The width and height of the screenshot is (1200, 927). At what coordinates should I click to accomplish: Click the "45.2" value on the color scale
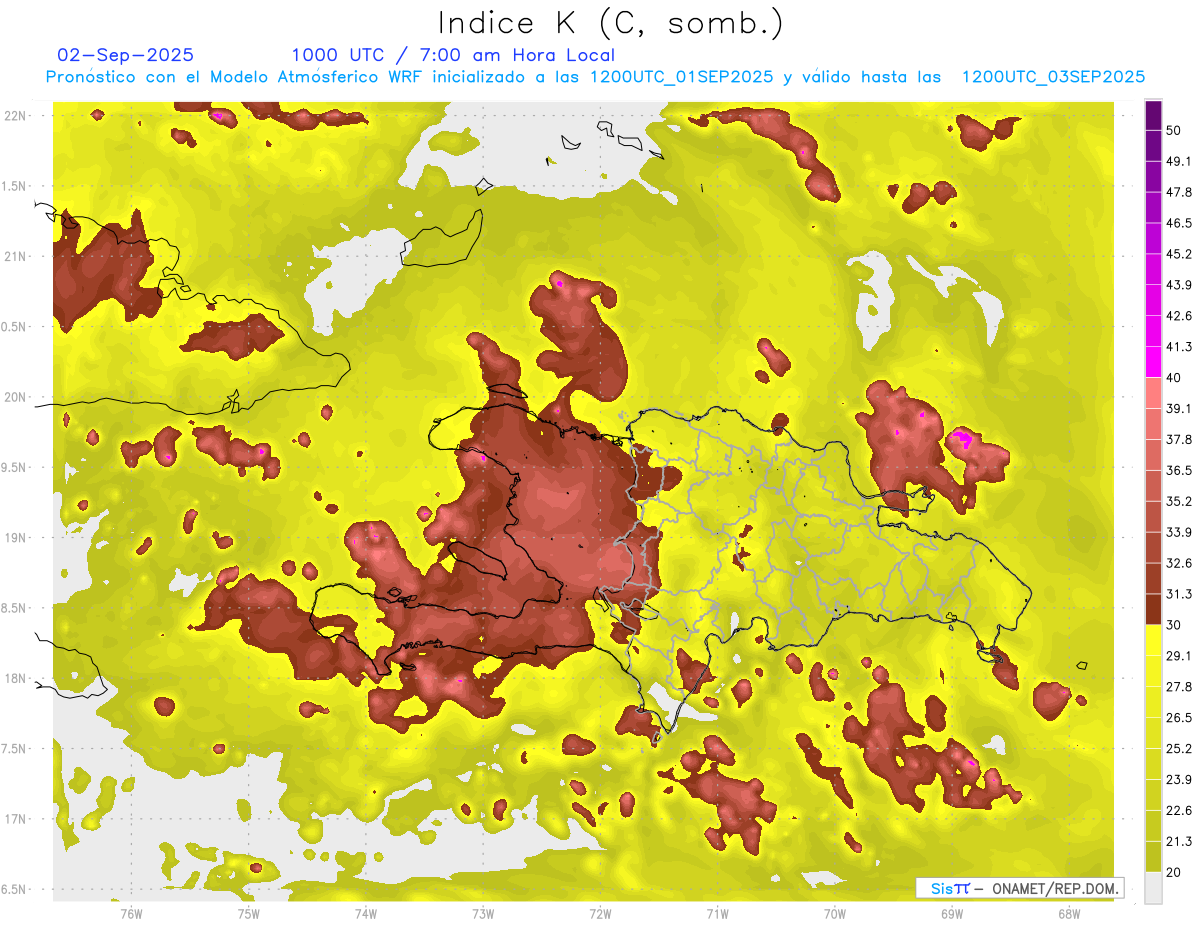(1180, 254)
